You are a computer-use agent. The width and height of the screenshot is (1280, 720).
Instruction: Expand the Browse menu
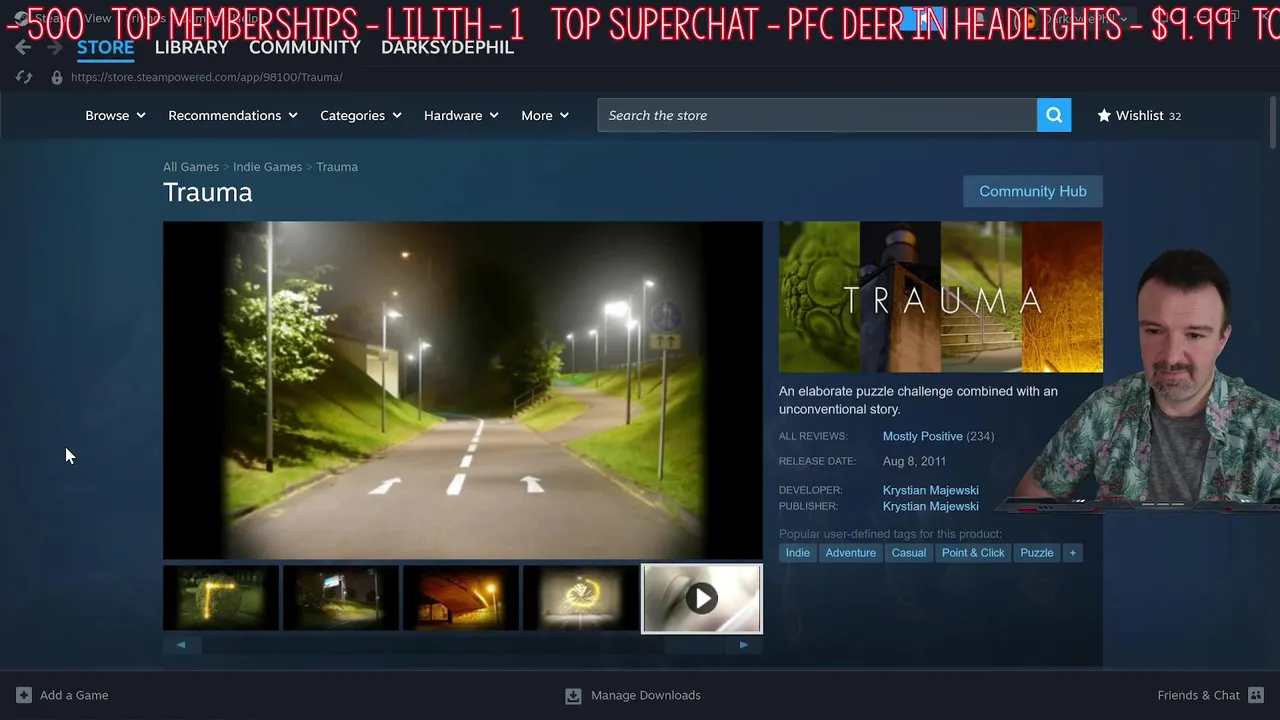point(115,115)
